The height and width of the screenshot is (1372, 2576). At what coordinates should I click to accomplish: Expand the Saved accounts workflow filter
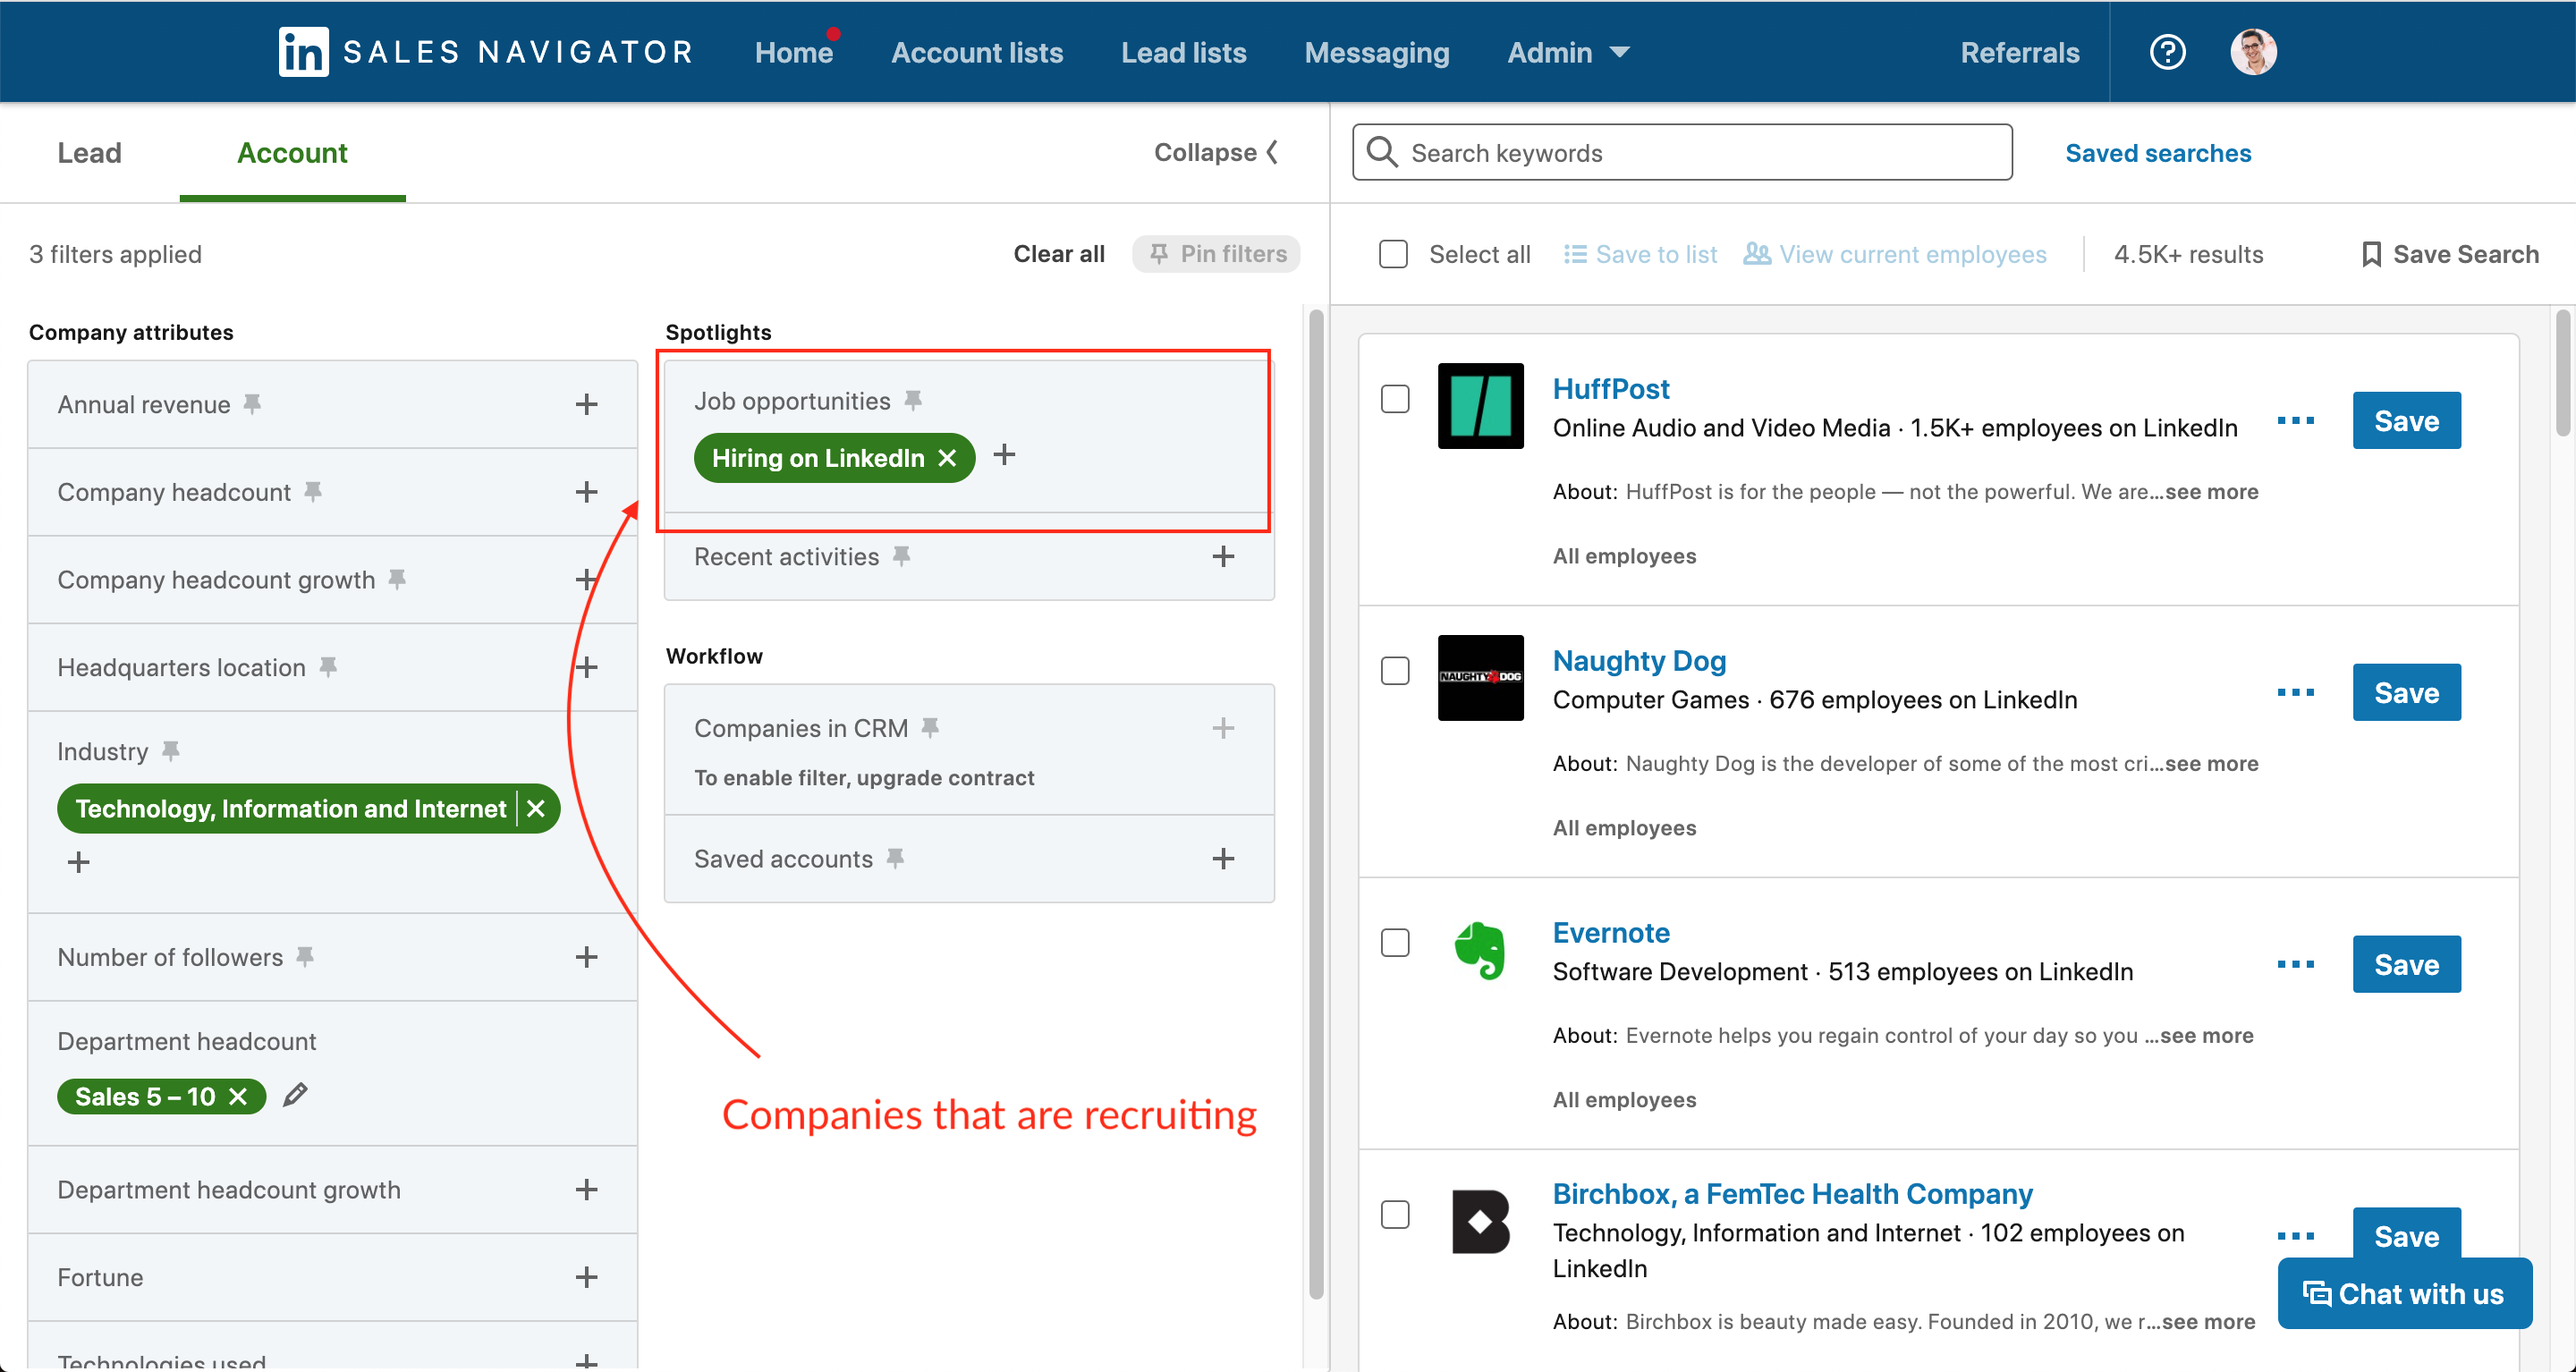coord(1224,858)
